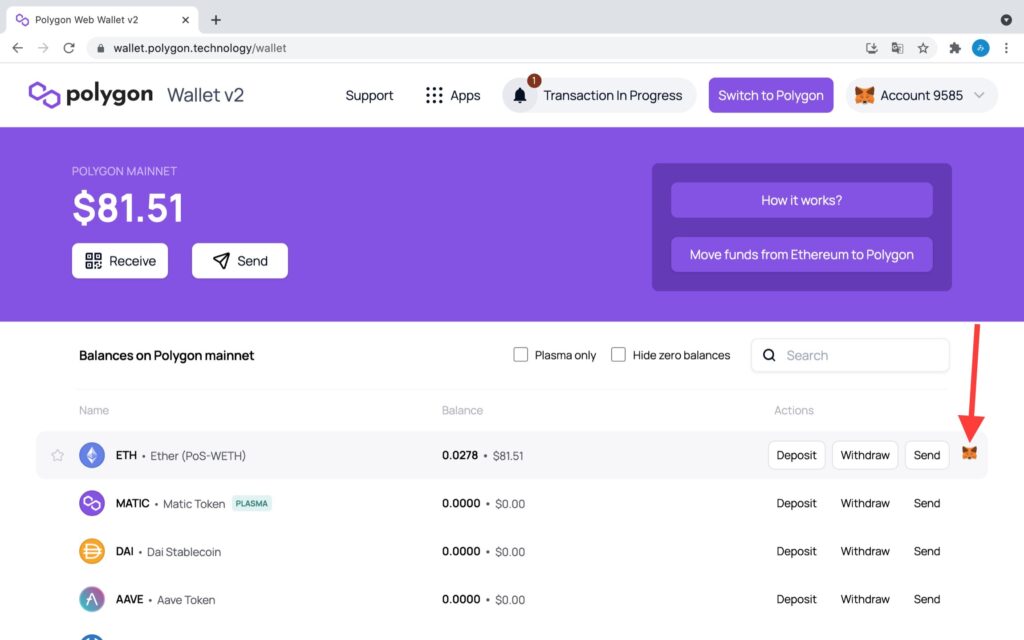View Transaction In Progress status
The width and height of the screenshot is (1024, 640).
(599, 95)
